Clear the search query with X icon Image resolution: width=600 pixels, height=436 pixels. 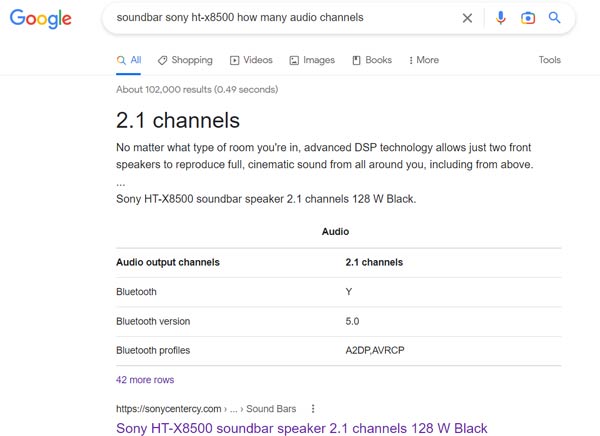467,18
